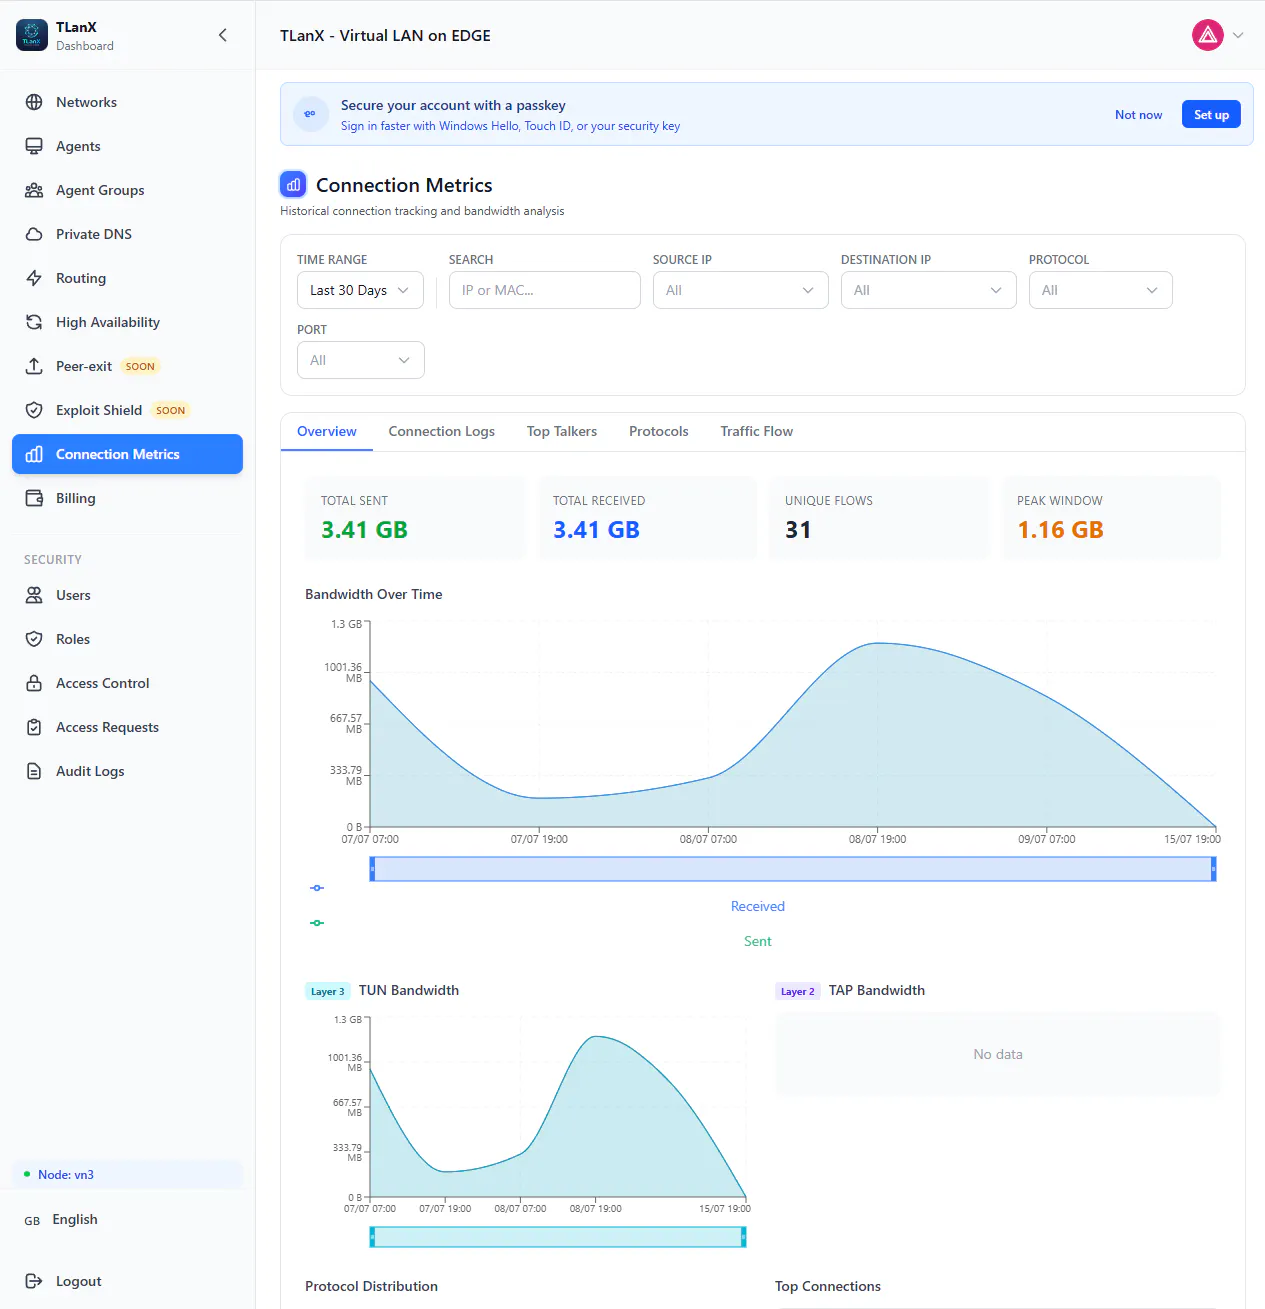Click the TUN Bandwidth zoom slider bar
The width and height of the screenshot is (1265, 1309).
point(558,1237)
